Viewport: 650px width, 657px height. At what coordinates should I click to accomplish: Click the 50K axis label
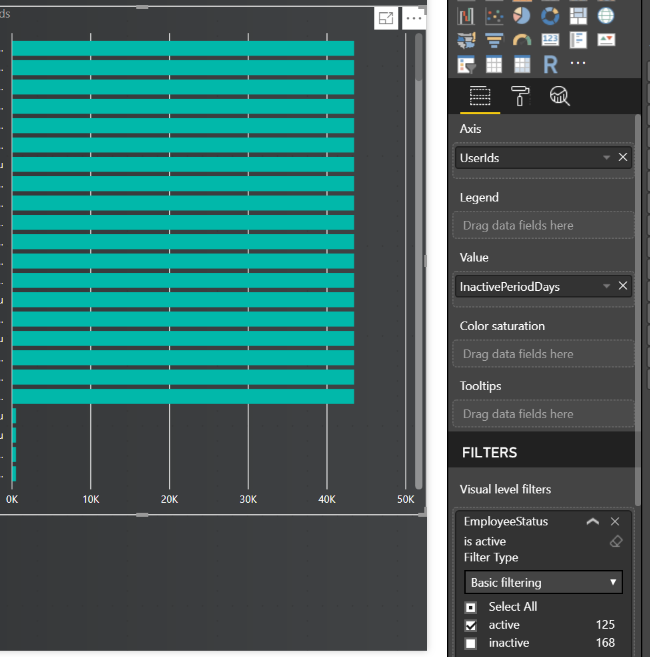click(406, 499)
